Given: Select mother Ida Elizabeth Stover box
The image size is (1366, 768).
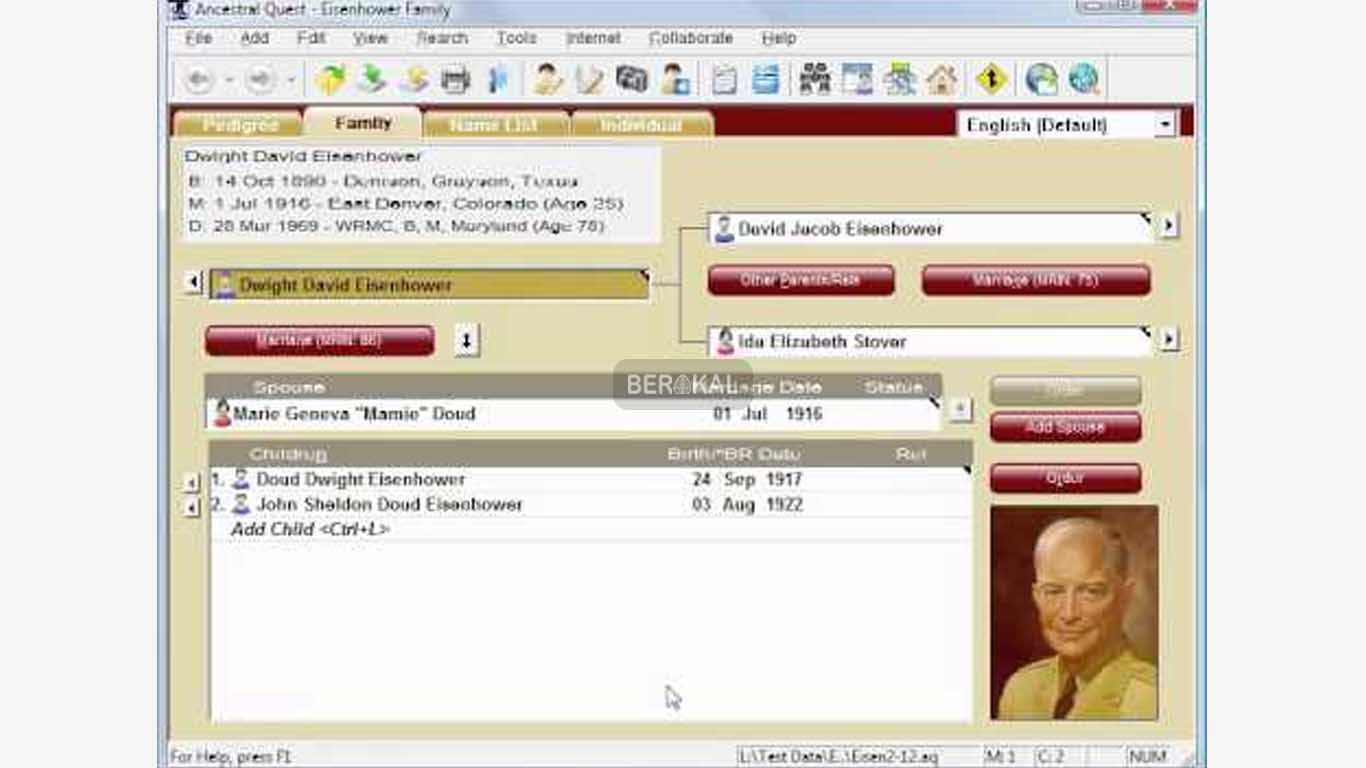Looking at the screenshot, I should click(x=932, y=341).
